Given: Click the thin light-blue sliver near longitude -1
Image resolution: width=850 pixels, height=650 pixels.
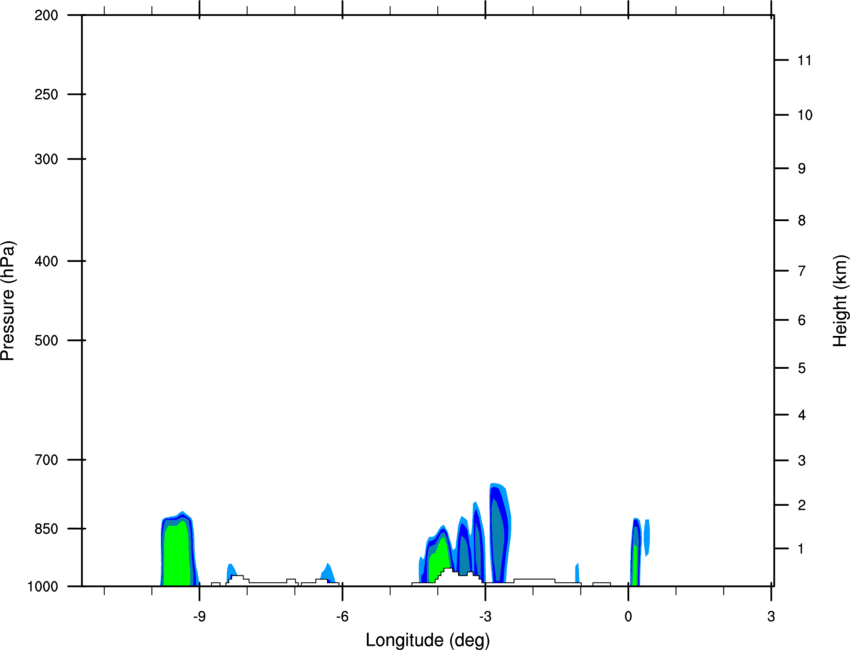Looking at the screenshot, I should coord(577,572).
